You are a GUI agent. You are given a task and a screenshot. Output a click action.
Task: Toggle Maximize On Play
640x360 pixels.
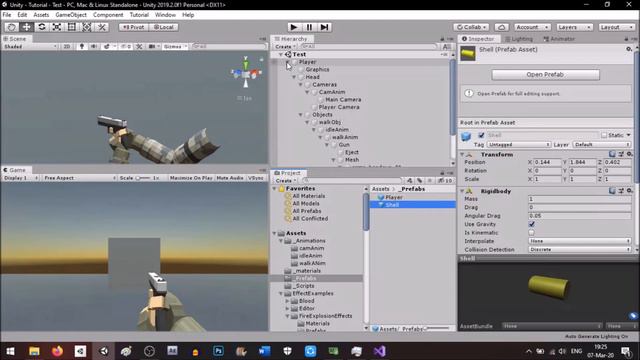click(191, 178)
